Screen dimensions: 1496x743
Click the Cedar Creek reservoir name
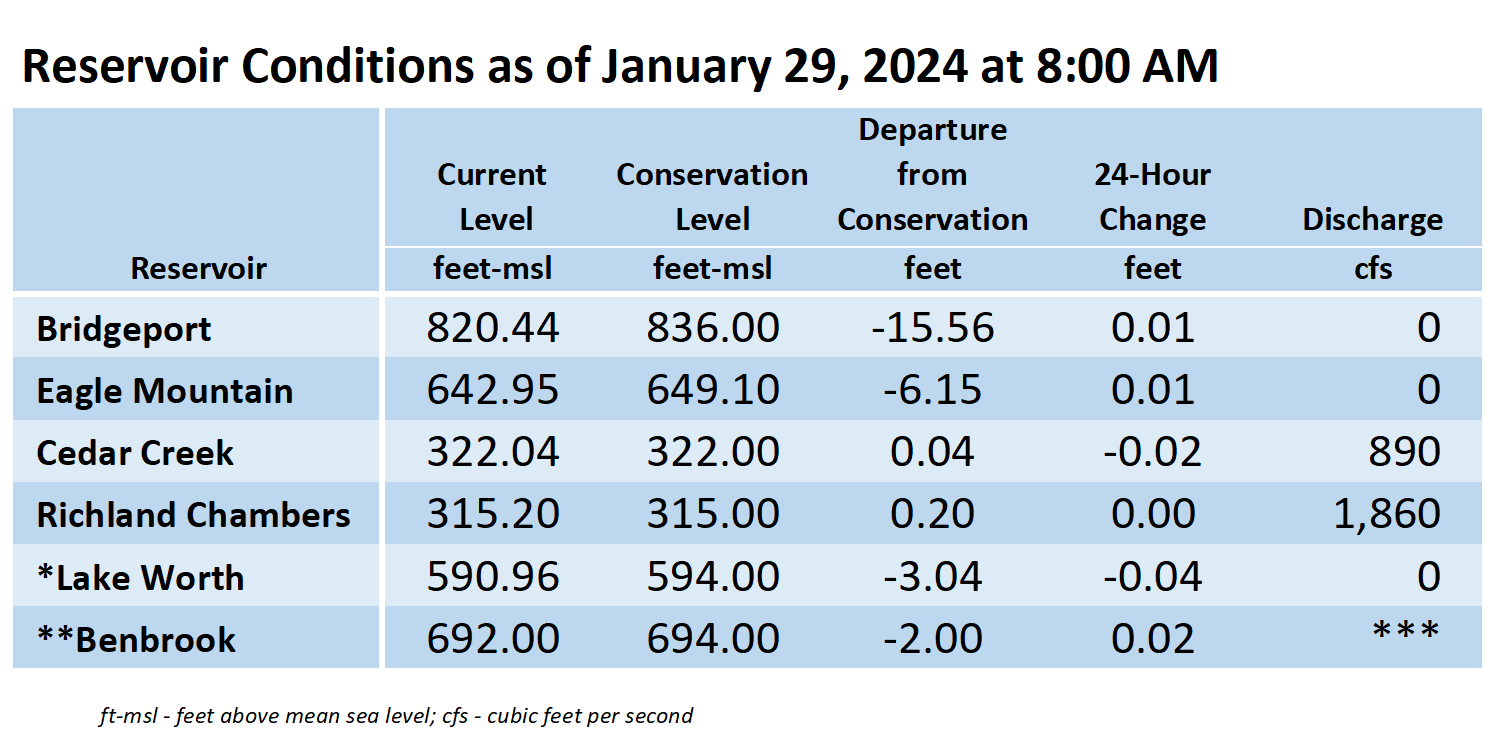tap(135, 453)
